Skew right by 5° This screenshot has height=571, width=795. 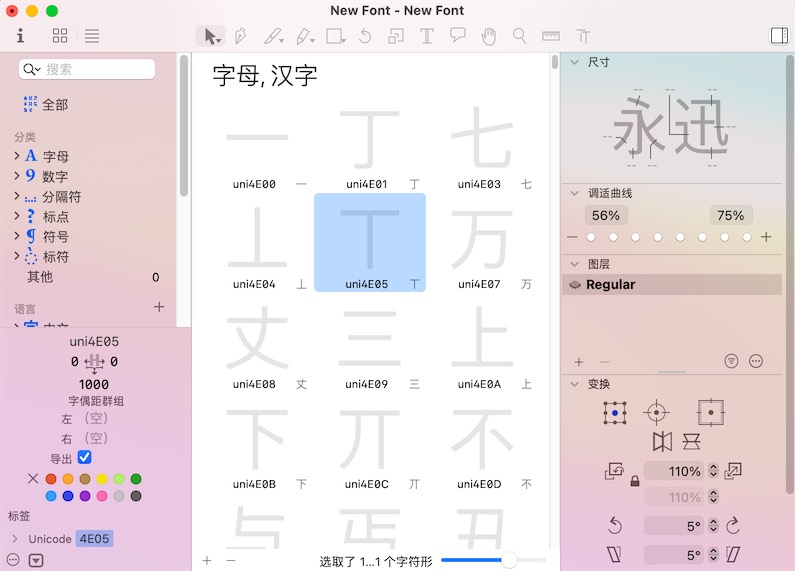[x=733, y=554]
